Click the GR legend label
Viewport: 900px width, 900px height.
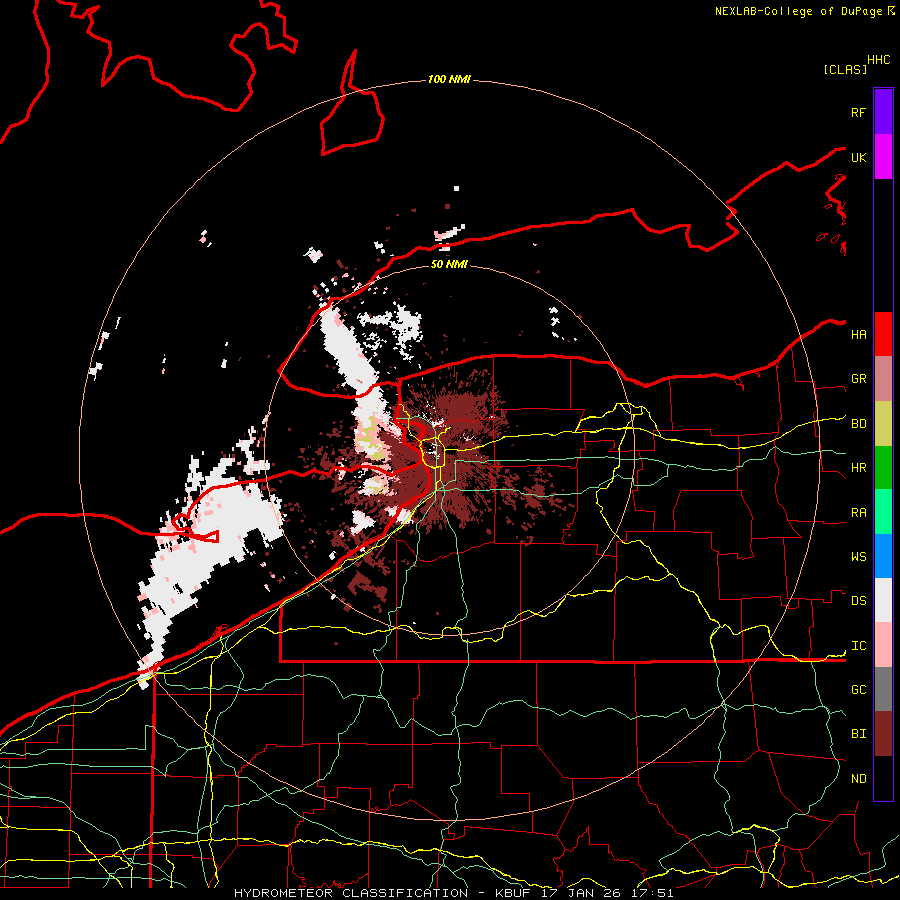[x=858, y=379]
